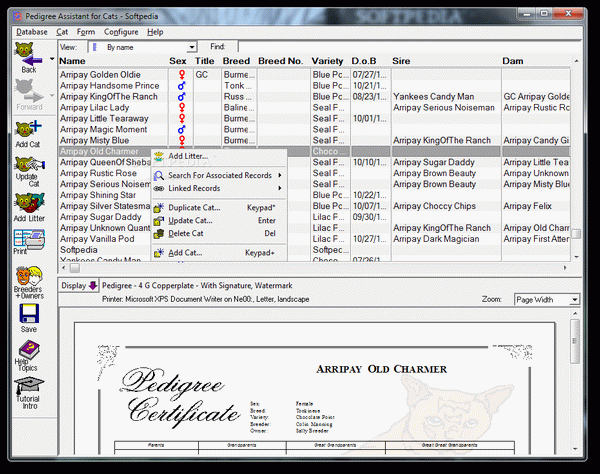This screenshot has width=600, height=474.
Task: Click the Add Cat sidebar icon
Action: coord(28,133)
